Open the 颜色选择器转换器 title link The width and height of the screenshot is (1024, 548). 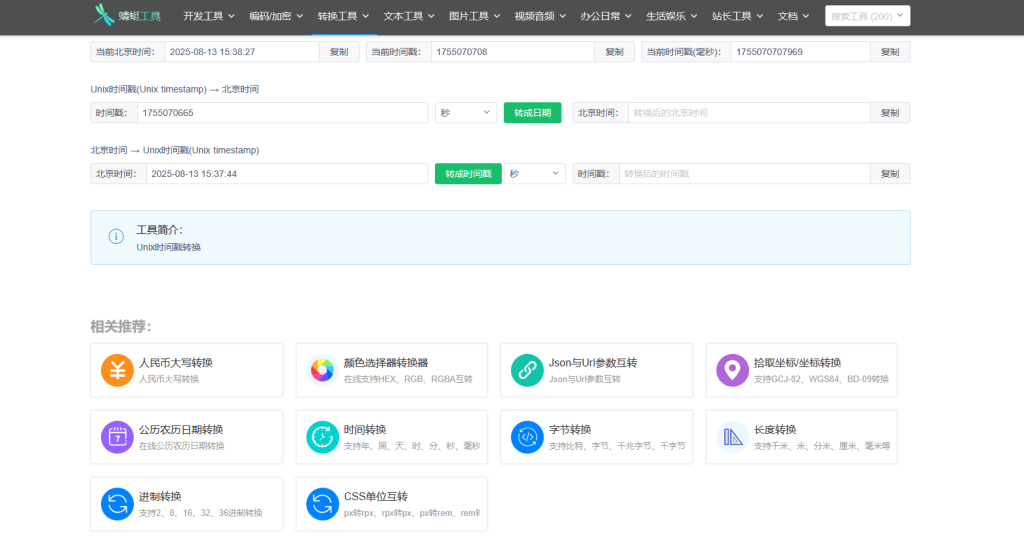click(386, 363)
